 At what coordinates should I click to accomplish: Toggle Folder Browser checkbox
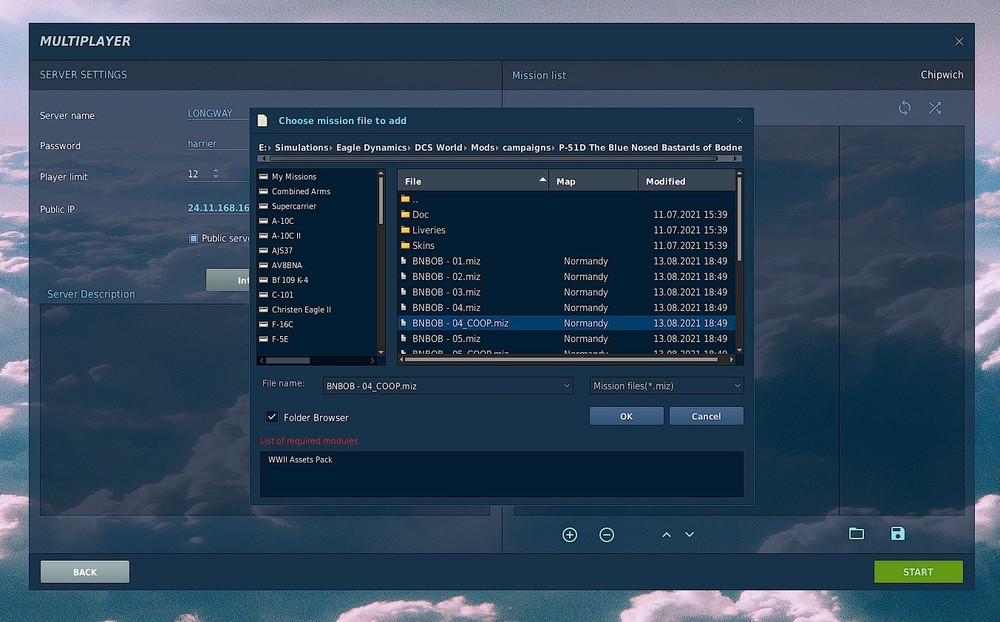[272, 417]
